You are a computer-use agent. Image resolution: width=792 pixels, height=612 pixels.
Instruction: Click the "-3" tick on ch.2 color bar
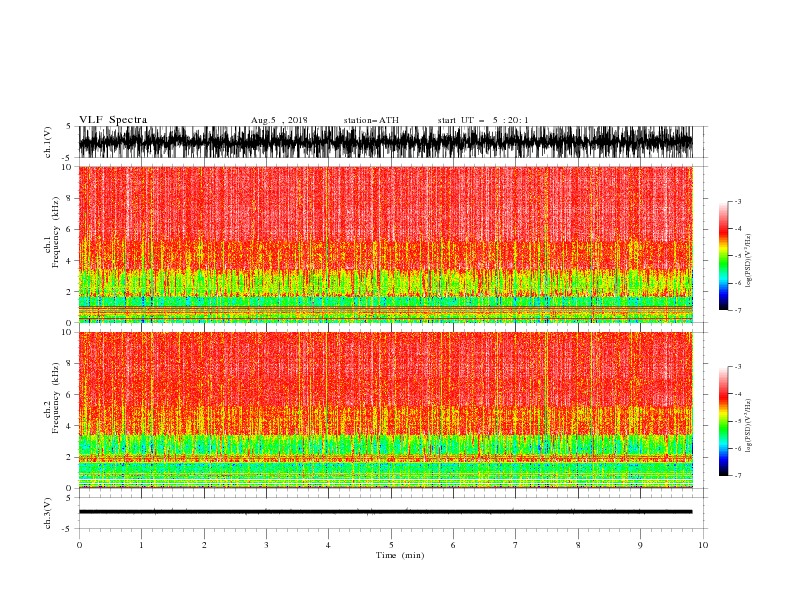click(x=738, y=367)
